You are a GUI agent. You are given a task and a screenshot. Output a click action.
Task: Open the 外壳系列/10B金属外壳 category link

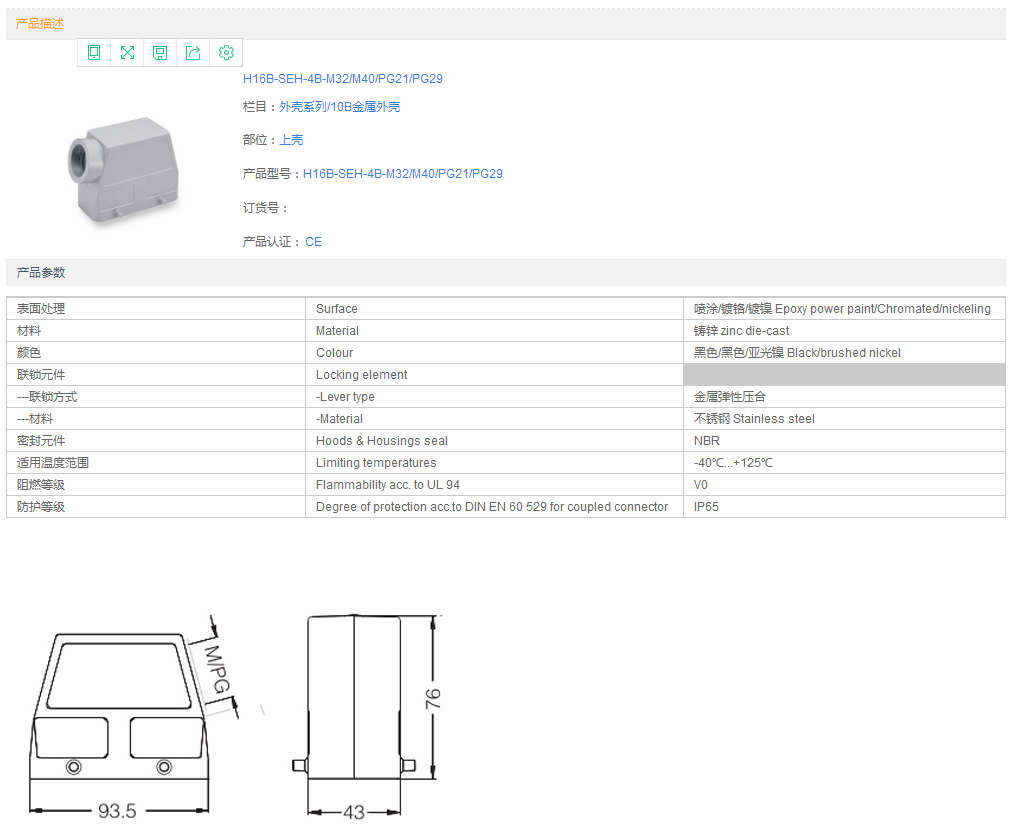[339, 107]
